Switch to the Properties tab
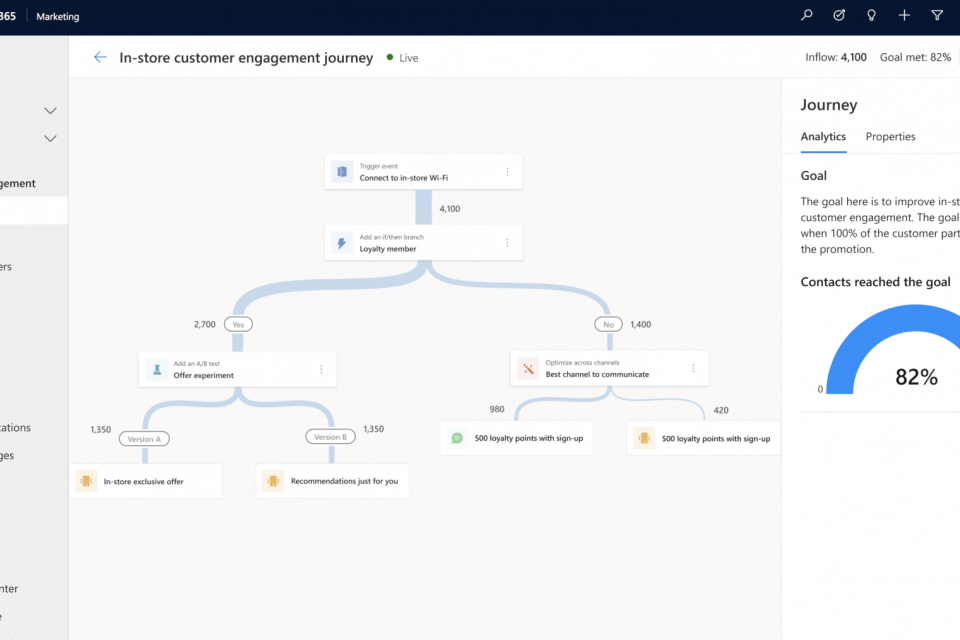Screen dimensions: 960x640 pyautogui.click(x=890, y=137)
